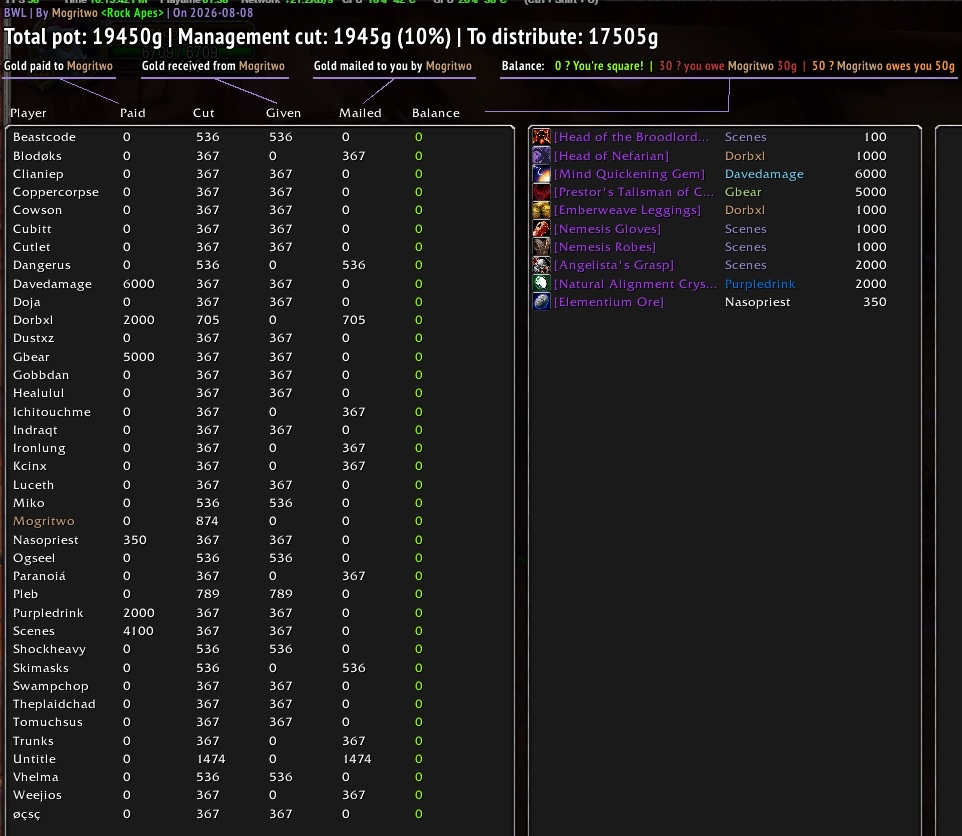The image size is (962, 836).
Task: Click price 5000 for Prestor's Talisman
Action: 871,192
